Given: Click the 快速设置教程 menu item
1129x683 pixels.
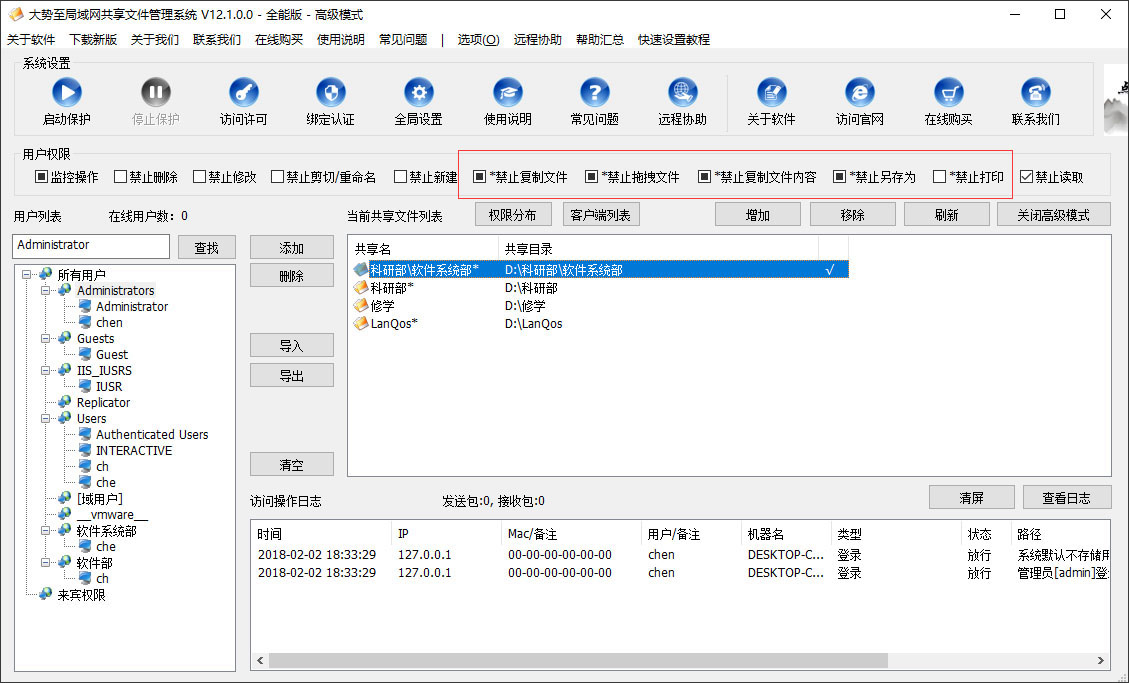Looking at the screenshot, I should (675, 40).
